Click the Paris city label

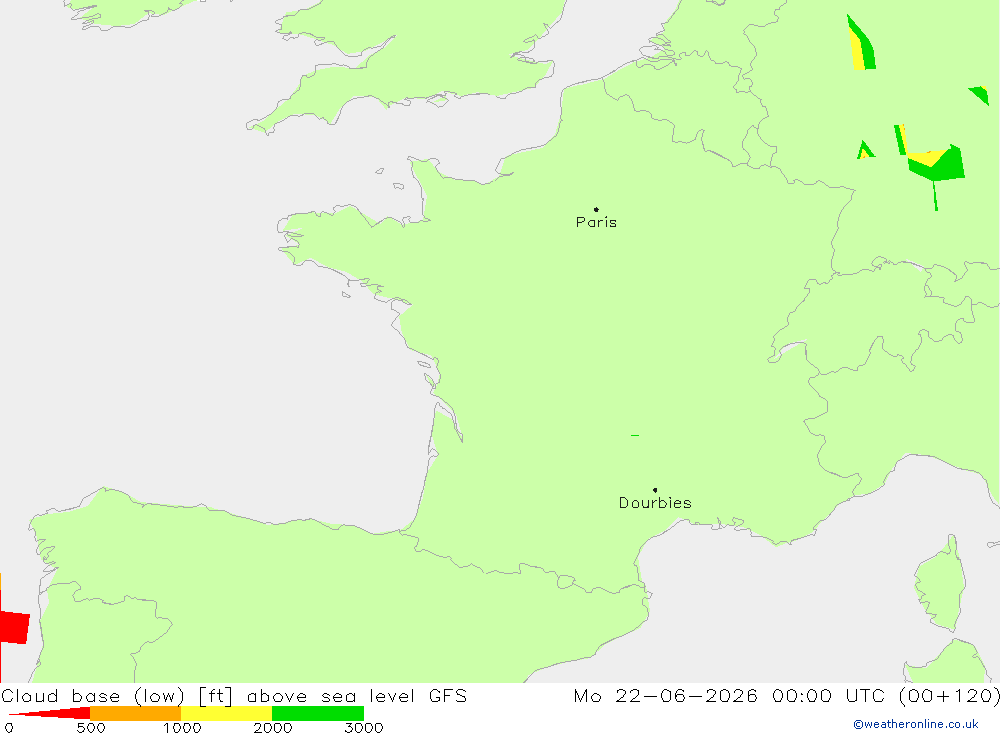[596, 222]
